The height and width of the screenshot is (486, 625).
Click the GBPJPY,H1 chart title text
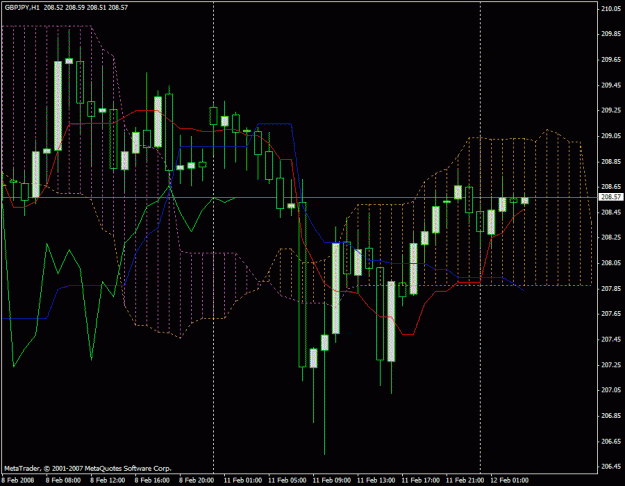tap(22, 8)
